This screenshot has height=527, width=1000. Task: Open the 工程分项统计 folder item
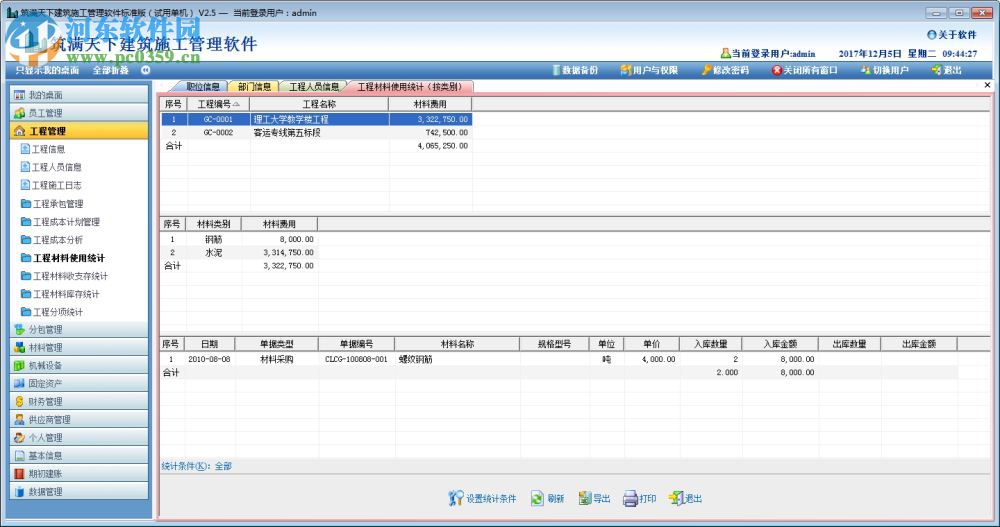(52, 311)
